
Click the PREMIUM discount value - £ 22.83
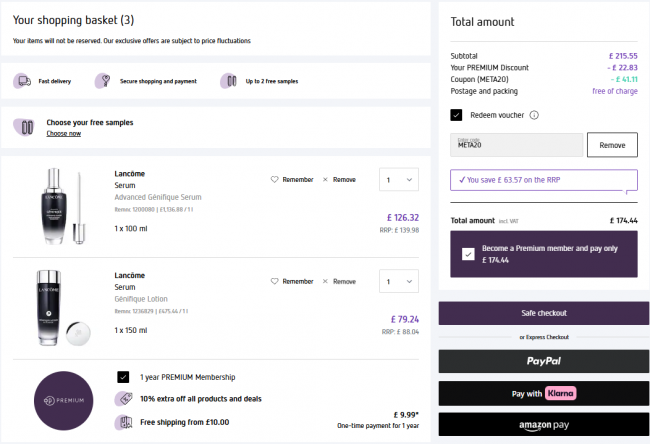(x=623, y=68)
